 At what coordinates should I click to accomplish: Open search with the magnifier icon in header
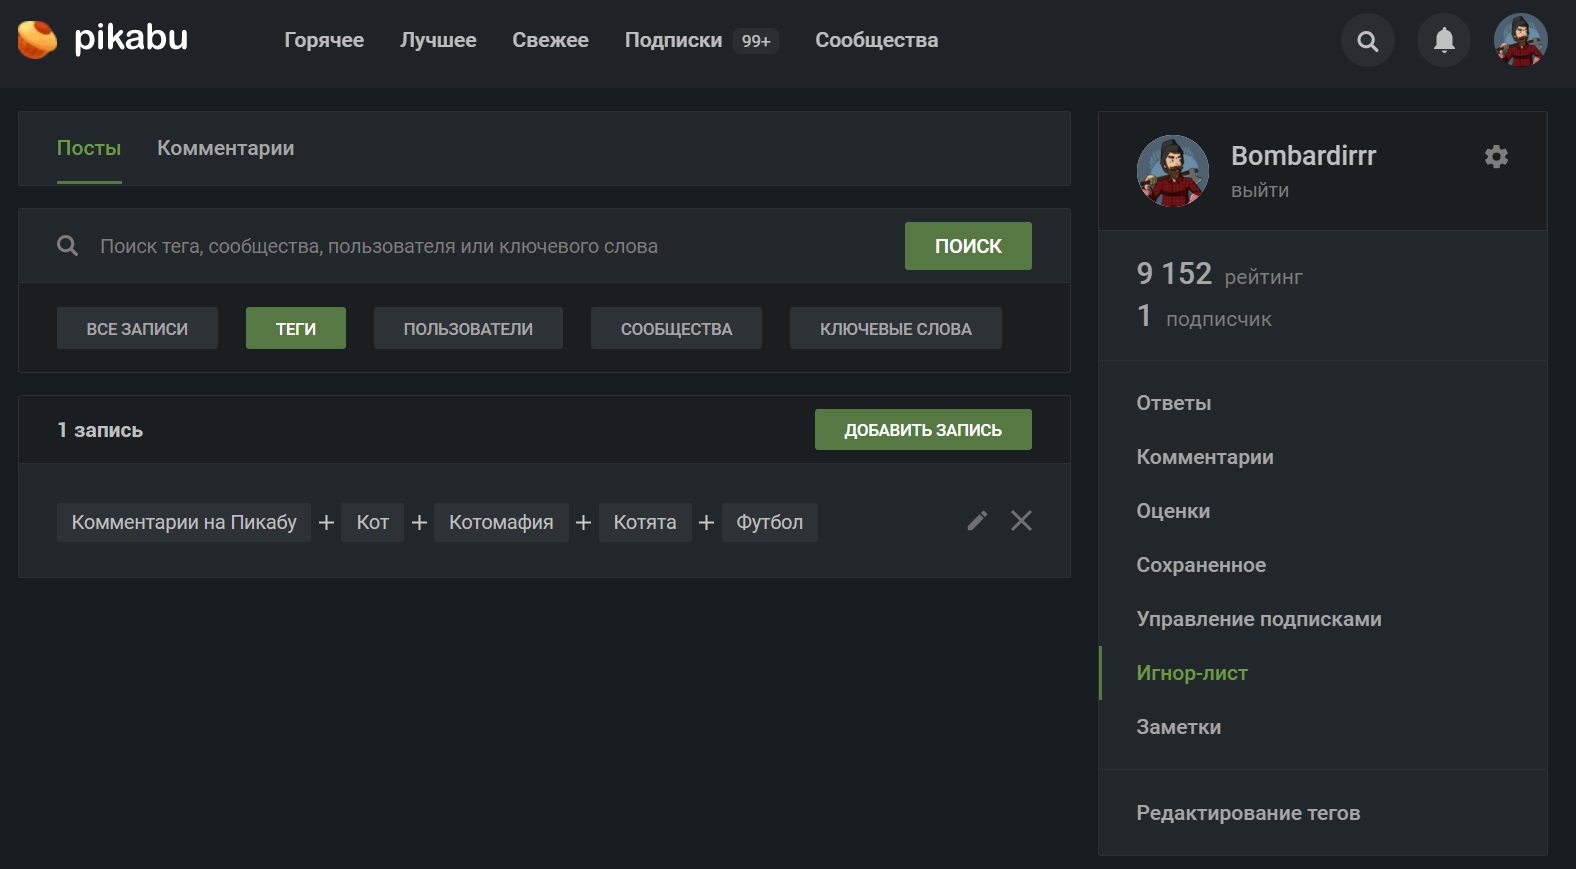click(x=1367, y=41)
